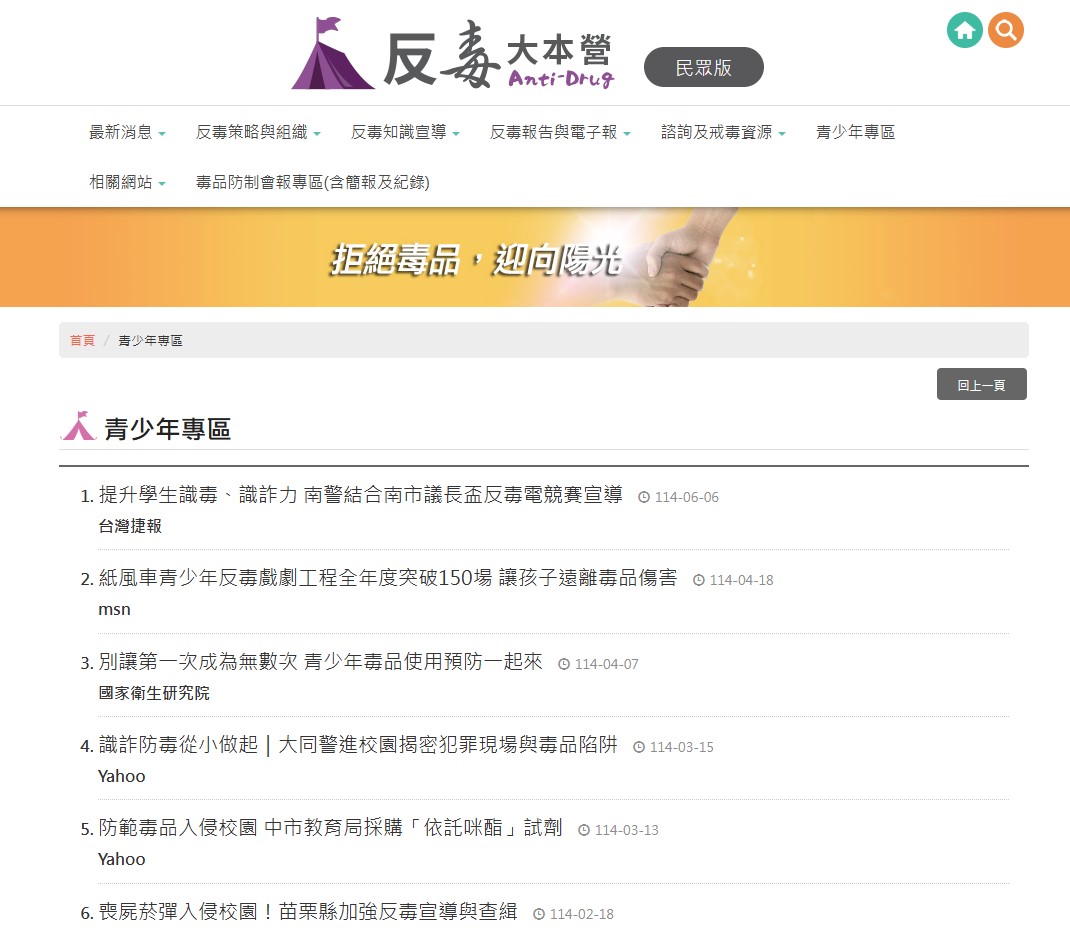Click the home icon in the top right

click(x=964, y=30)
